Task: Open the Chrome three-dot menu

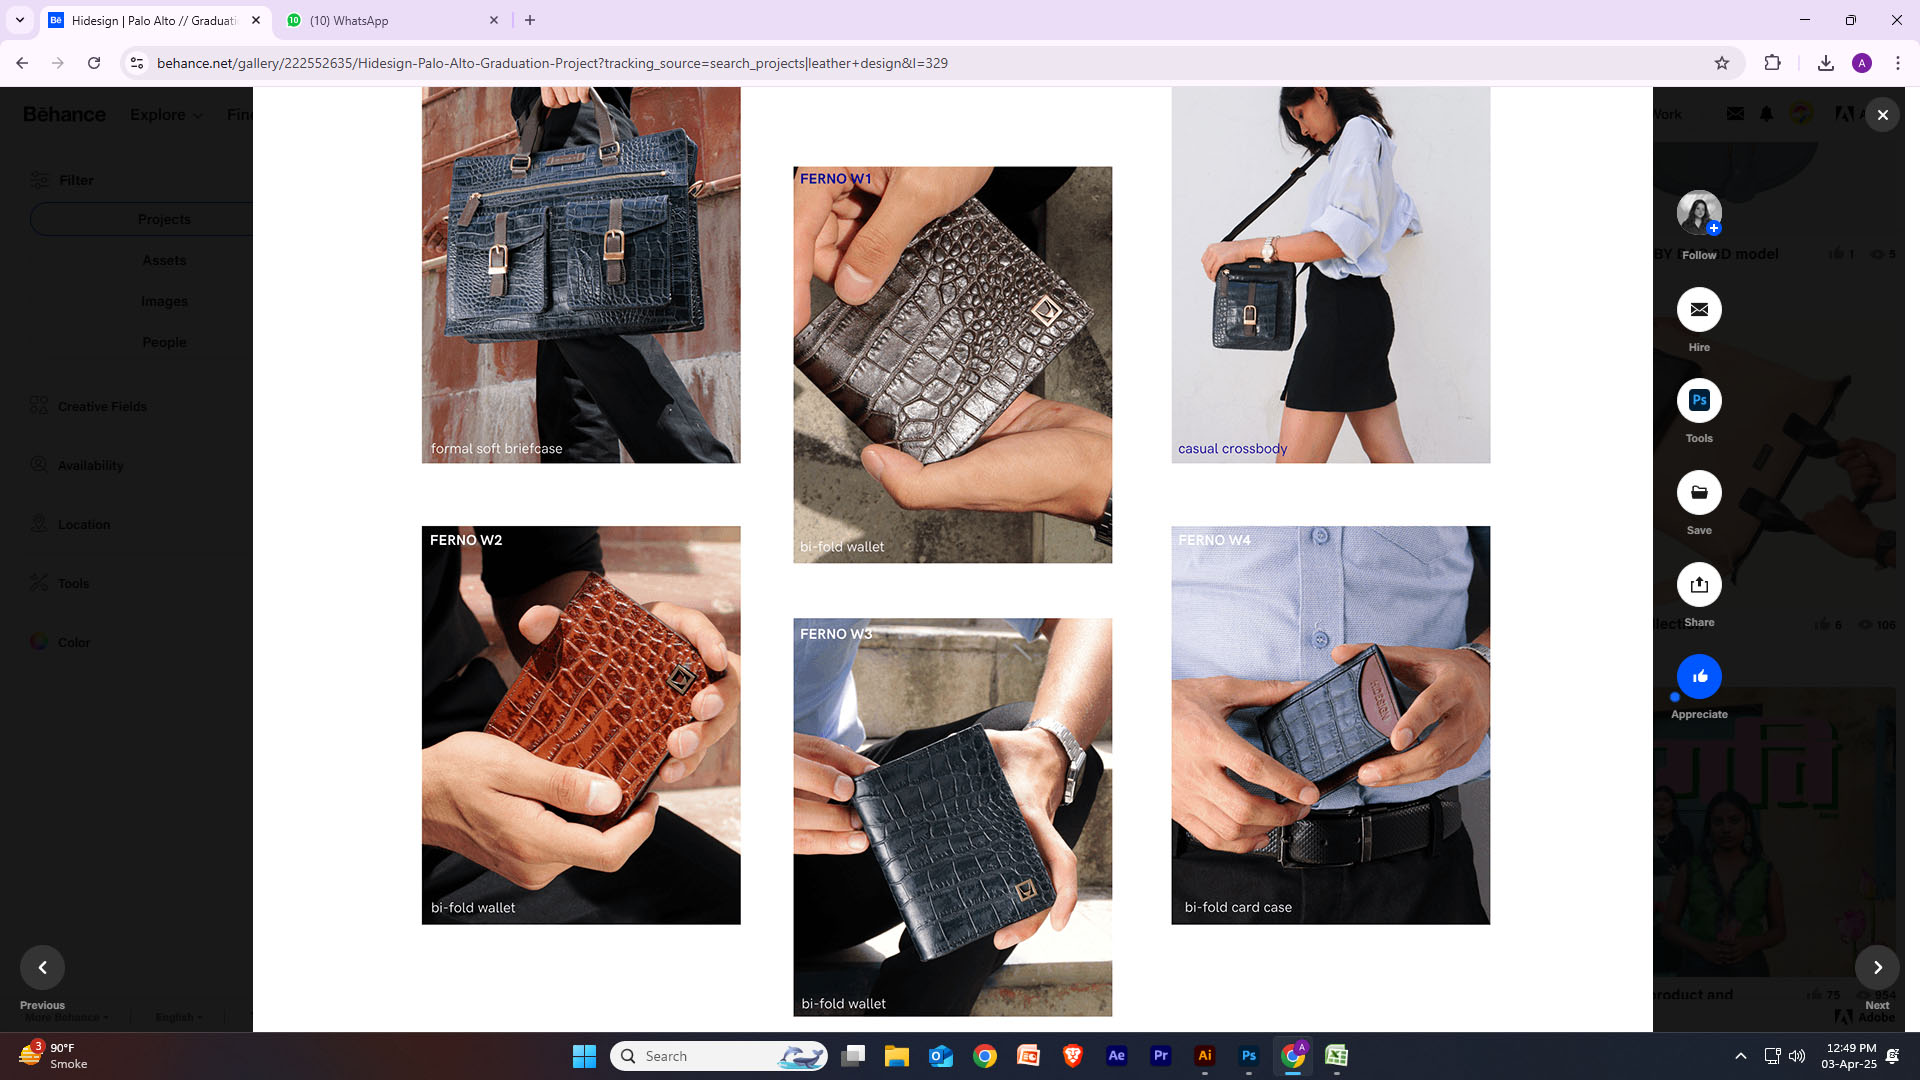Action: (1897, 63)
